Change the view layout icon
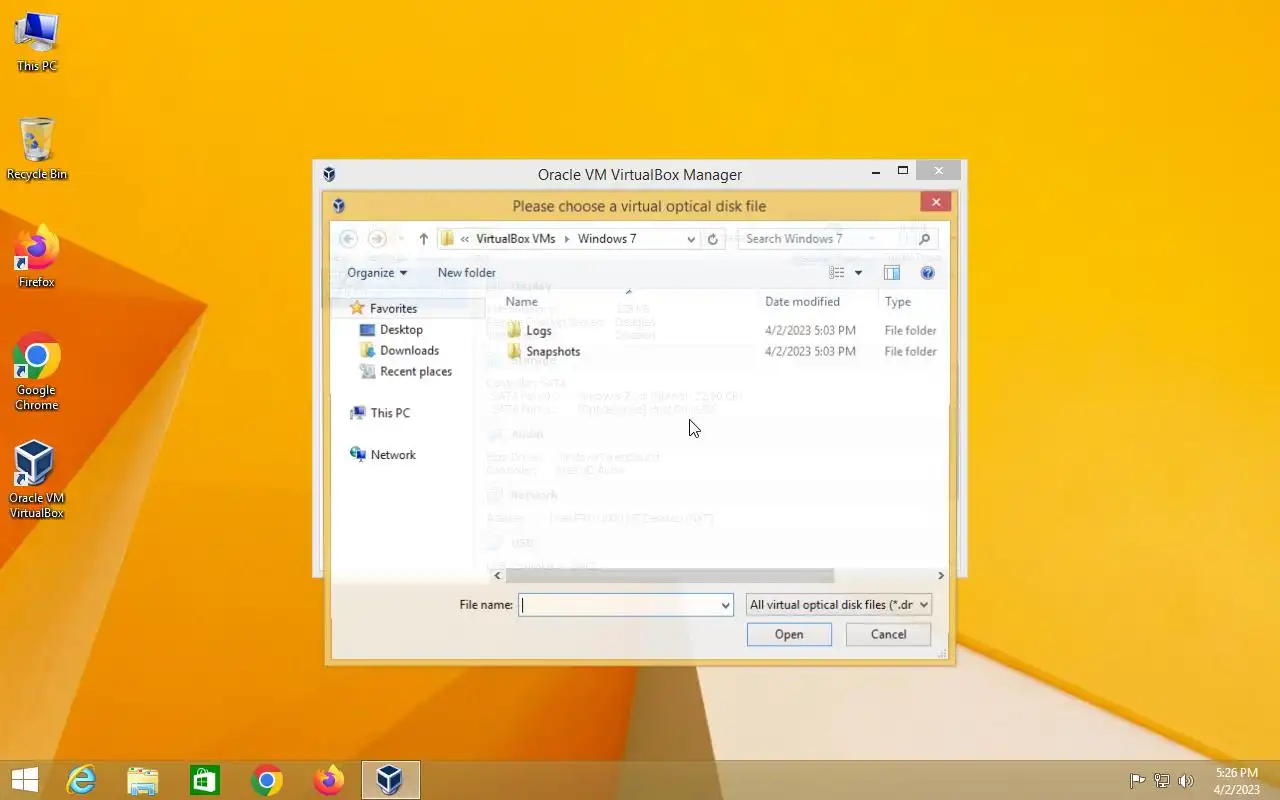 point(837,273)
